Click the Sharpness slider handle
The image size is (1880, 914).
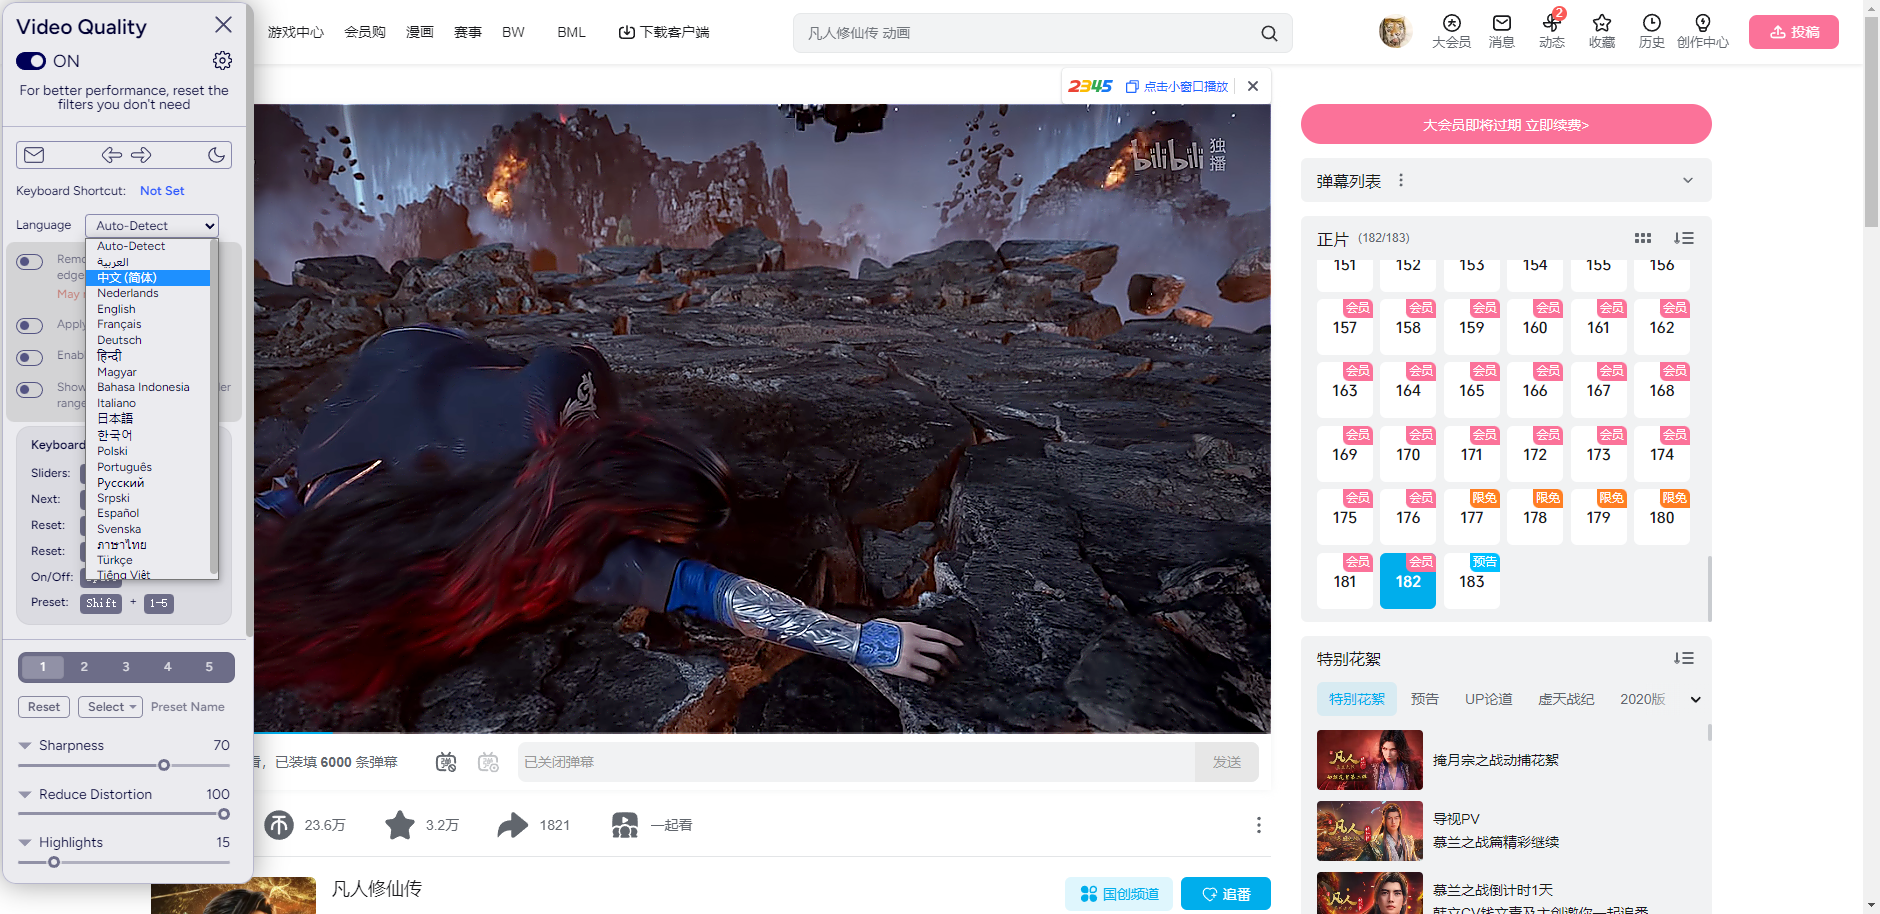164,766
